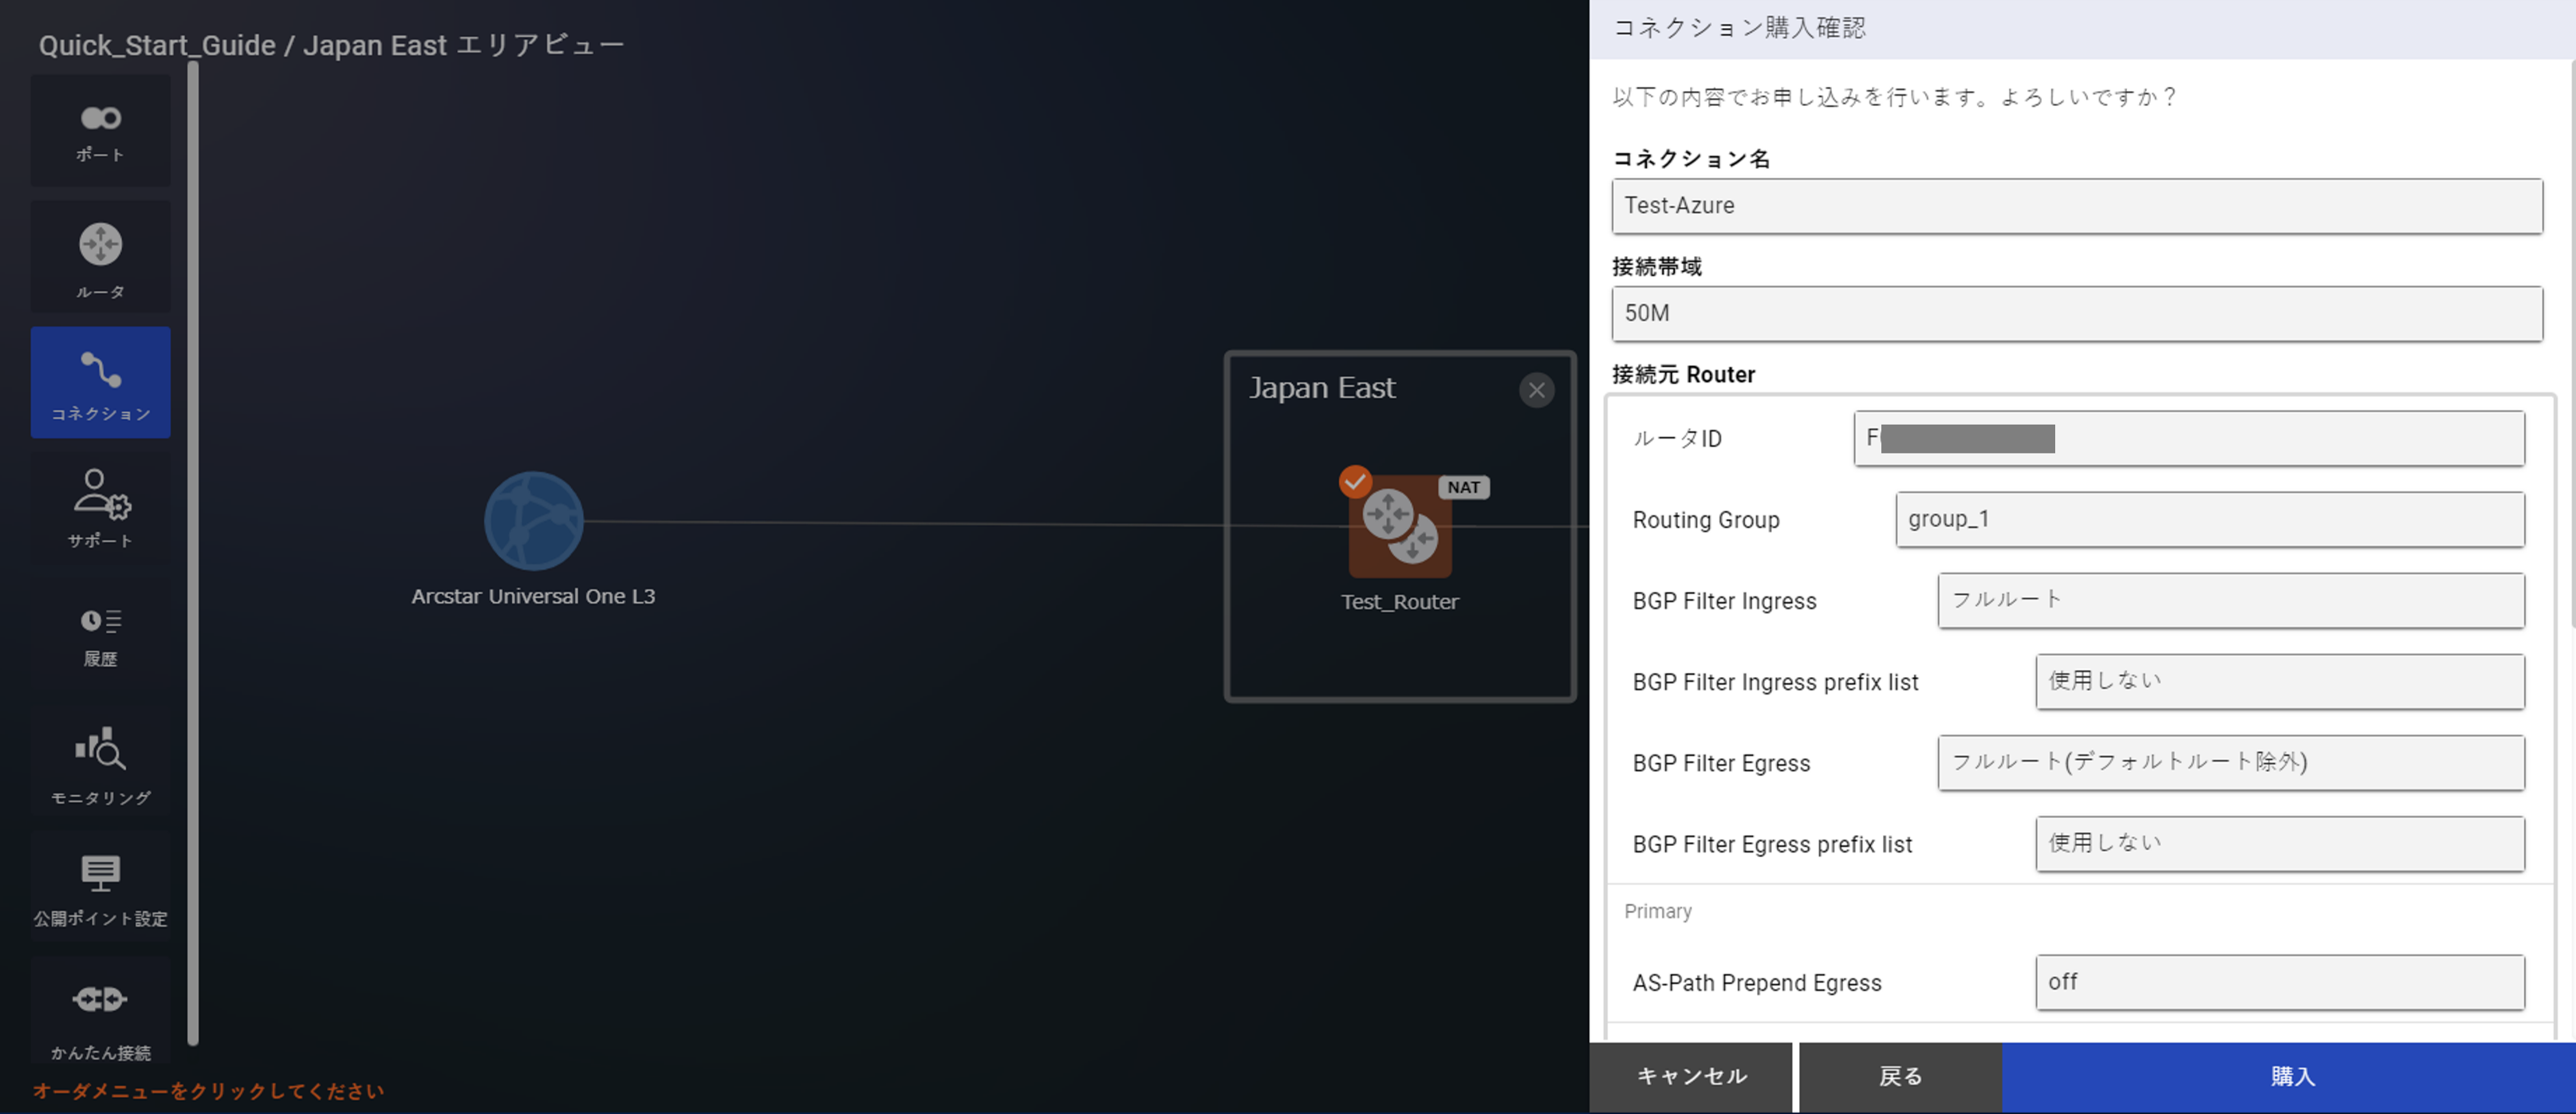The width and height of the screenshot is (2576, 1114).
Task: Click the Arcstar Universal One L3 node
Action: pos(533,521)
